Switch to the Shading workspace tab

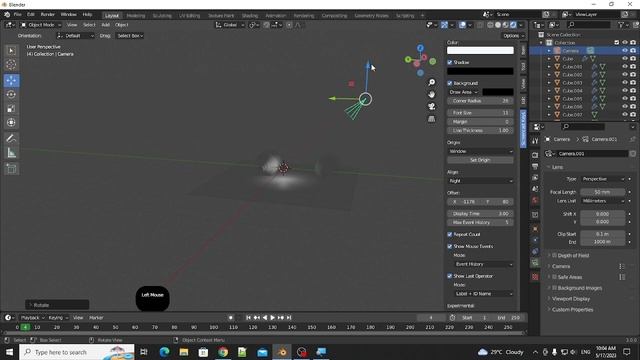250,16
